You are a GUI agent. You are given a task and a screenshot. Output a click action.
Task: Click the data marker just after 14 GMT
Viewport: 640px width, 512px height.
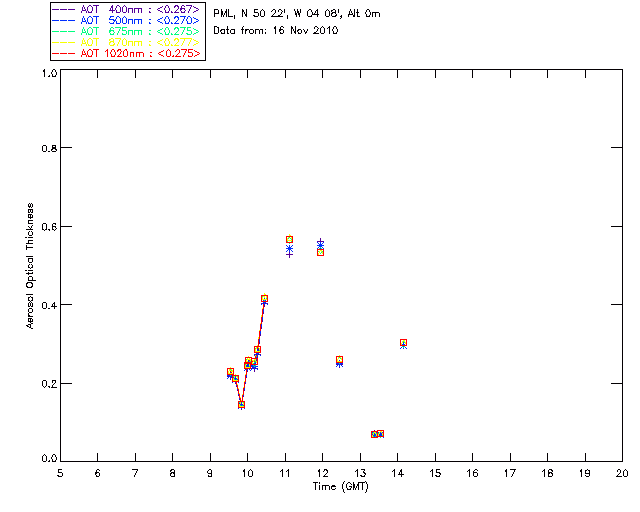pos(403,343)
